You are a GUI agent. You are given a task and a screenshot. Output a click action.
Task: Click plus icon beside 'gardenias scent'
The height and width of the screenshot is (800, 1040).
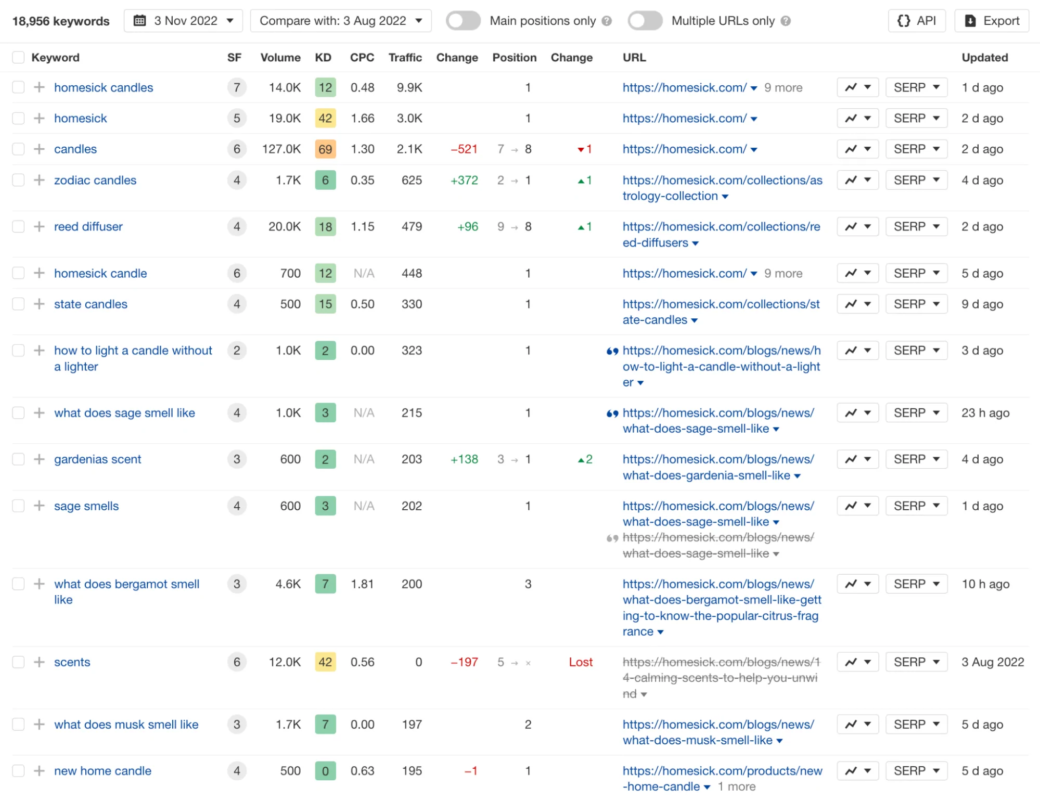click(39, 459)
